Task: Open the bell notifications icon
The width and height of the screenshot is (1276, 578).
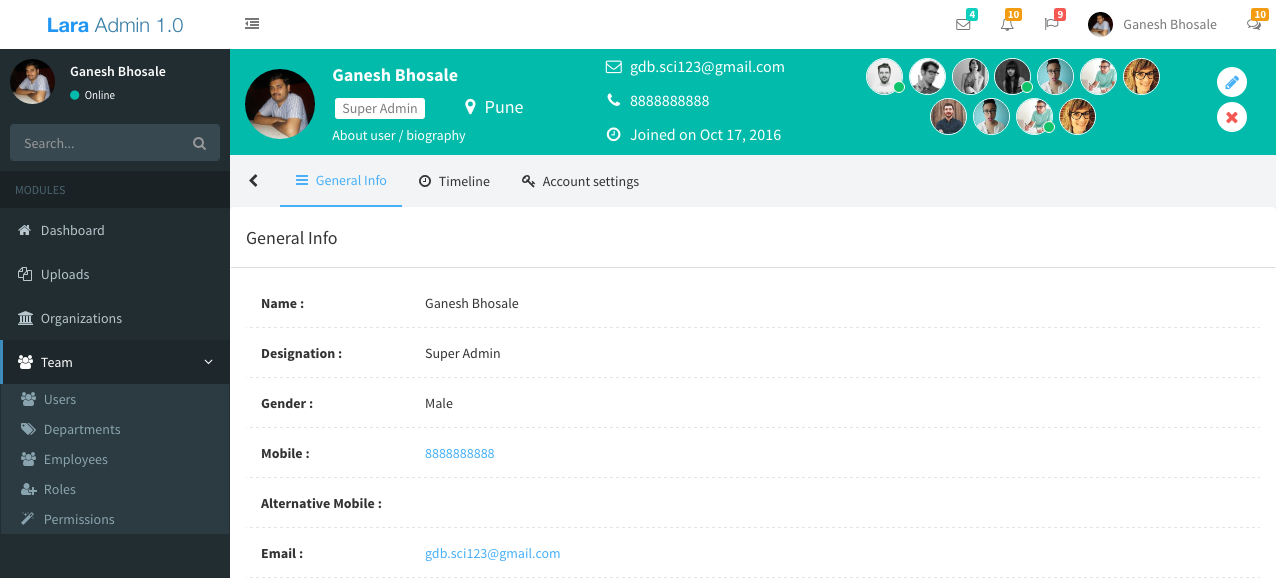Action: coord(1007,25)
